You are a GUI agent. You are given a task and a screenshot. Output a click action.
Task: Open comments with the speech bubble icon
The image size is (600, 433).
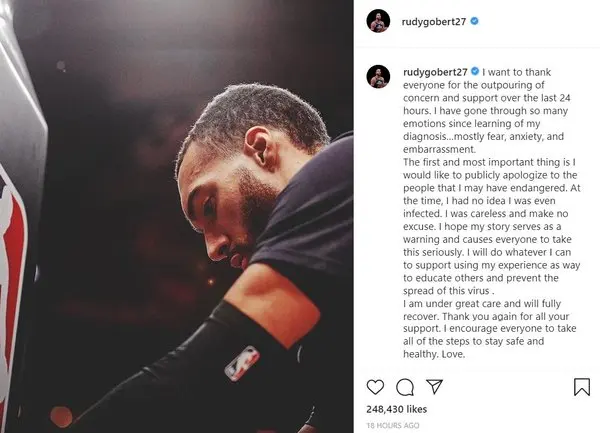click(405, 387)
